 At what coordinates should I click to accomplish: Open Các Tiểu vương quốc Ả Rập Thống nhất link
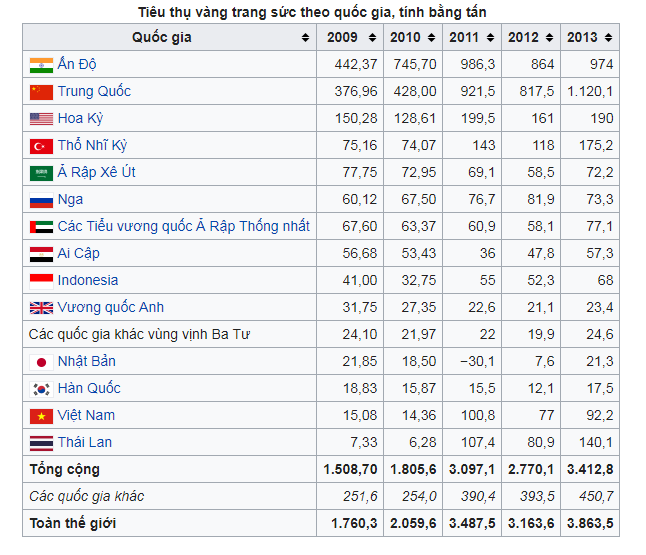click(x=183, y=226)
